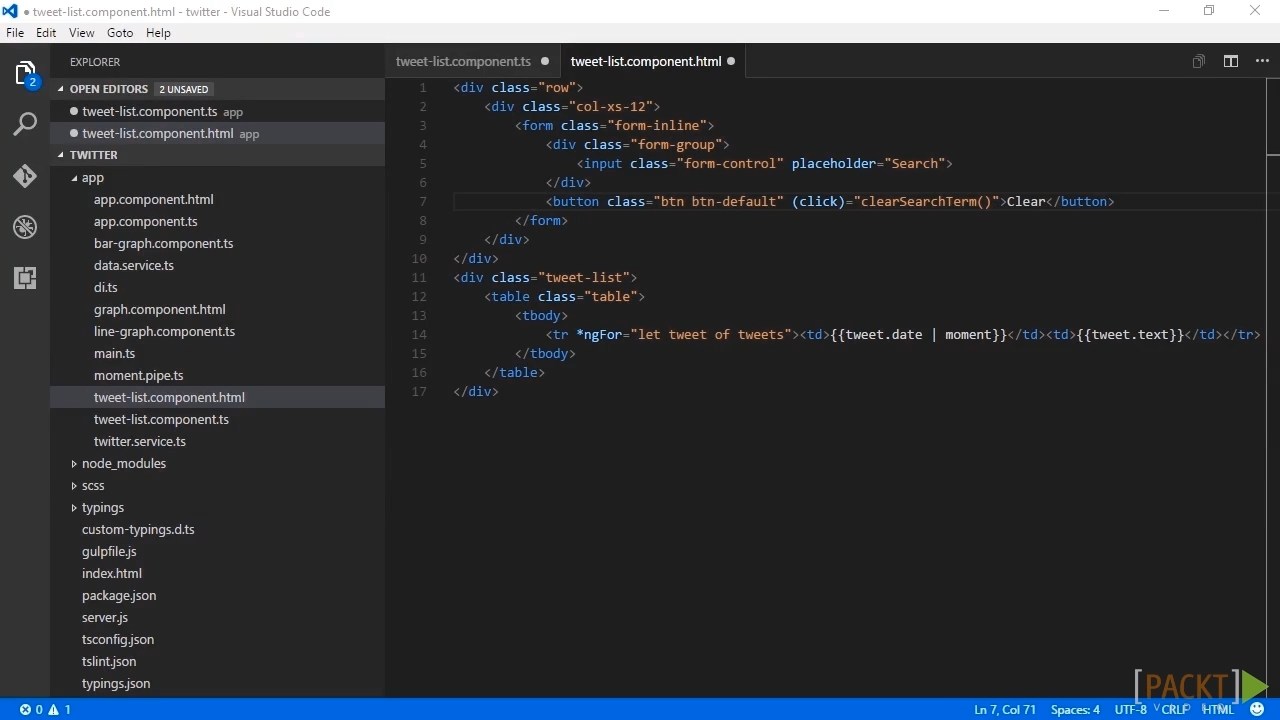Open the Edit menu
Image resolution: width=1280 pixels, height=720 pixels.
coord(46,33)
